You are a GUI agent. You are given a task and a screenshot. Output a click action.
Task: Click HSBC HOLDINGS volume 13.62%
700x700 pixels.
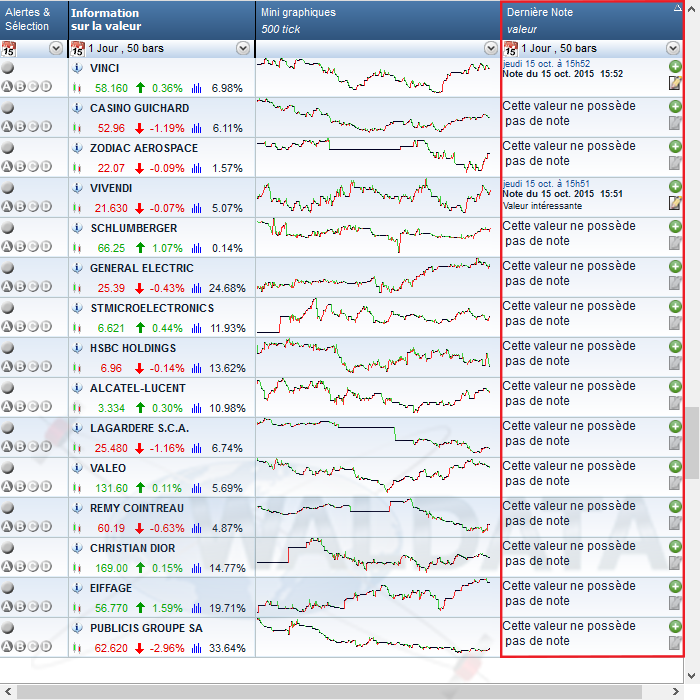[227, 368]
